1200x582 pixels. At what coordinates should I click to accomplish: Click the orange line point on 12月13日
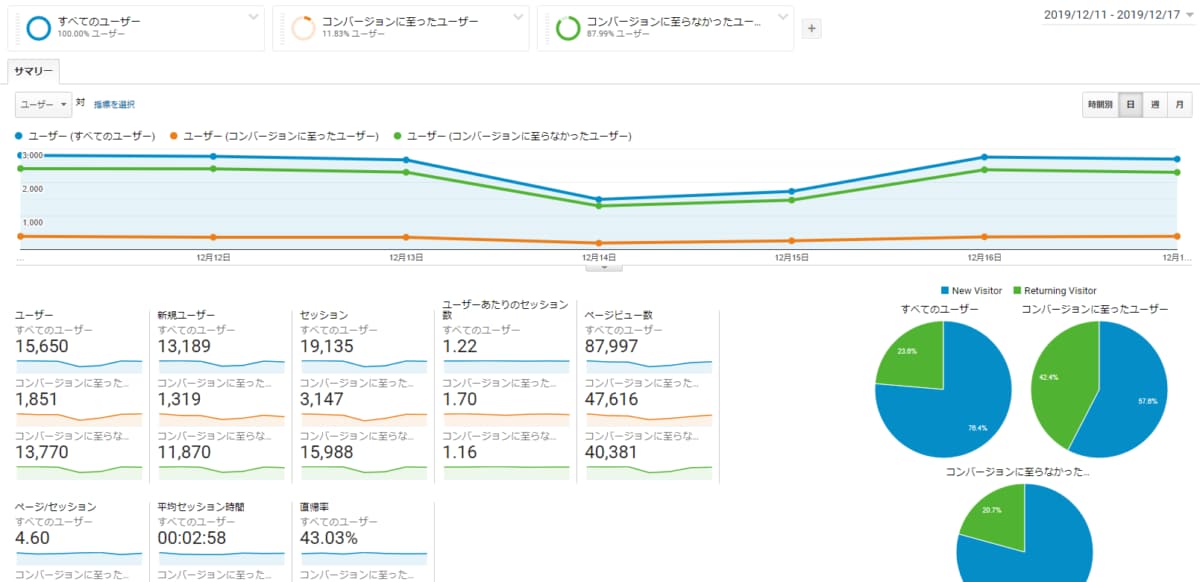[405, 237]
